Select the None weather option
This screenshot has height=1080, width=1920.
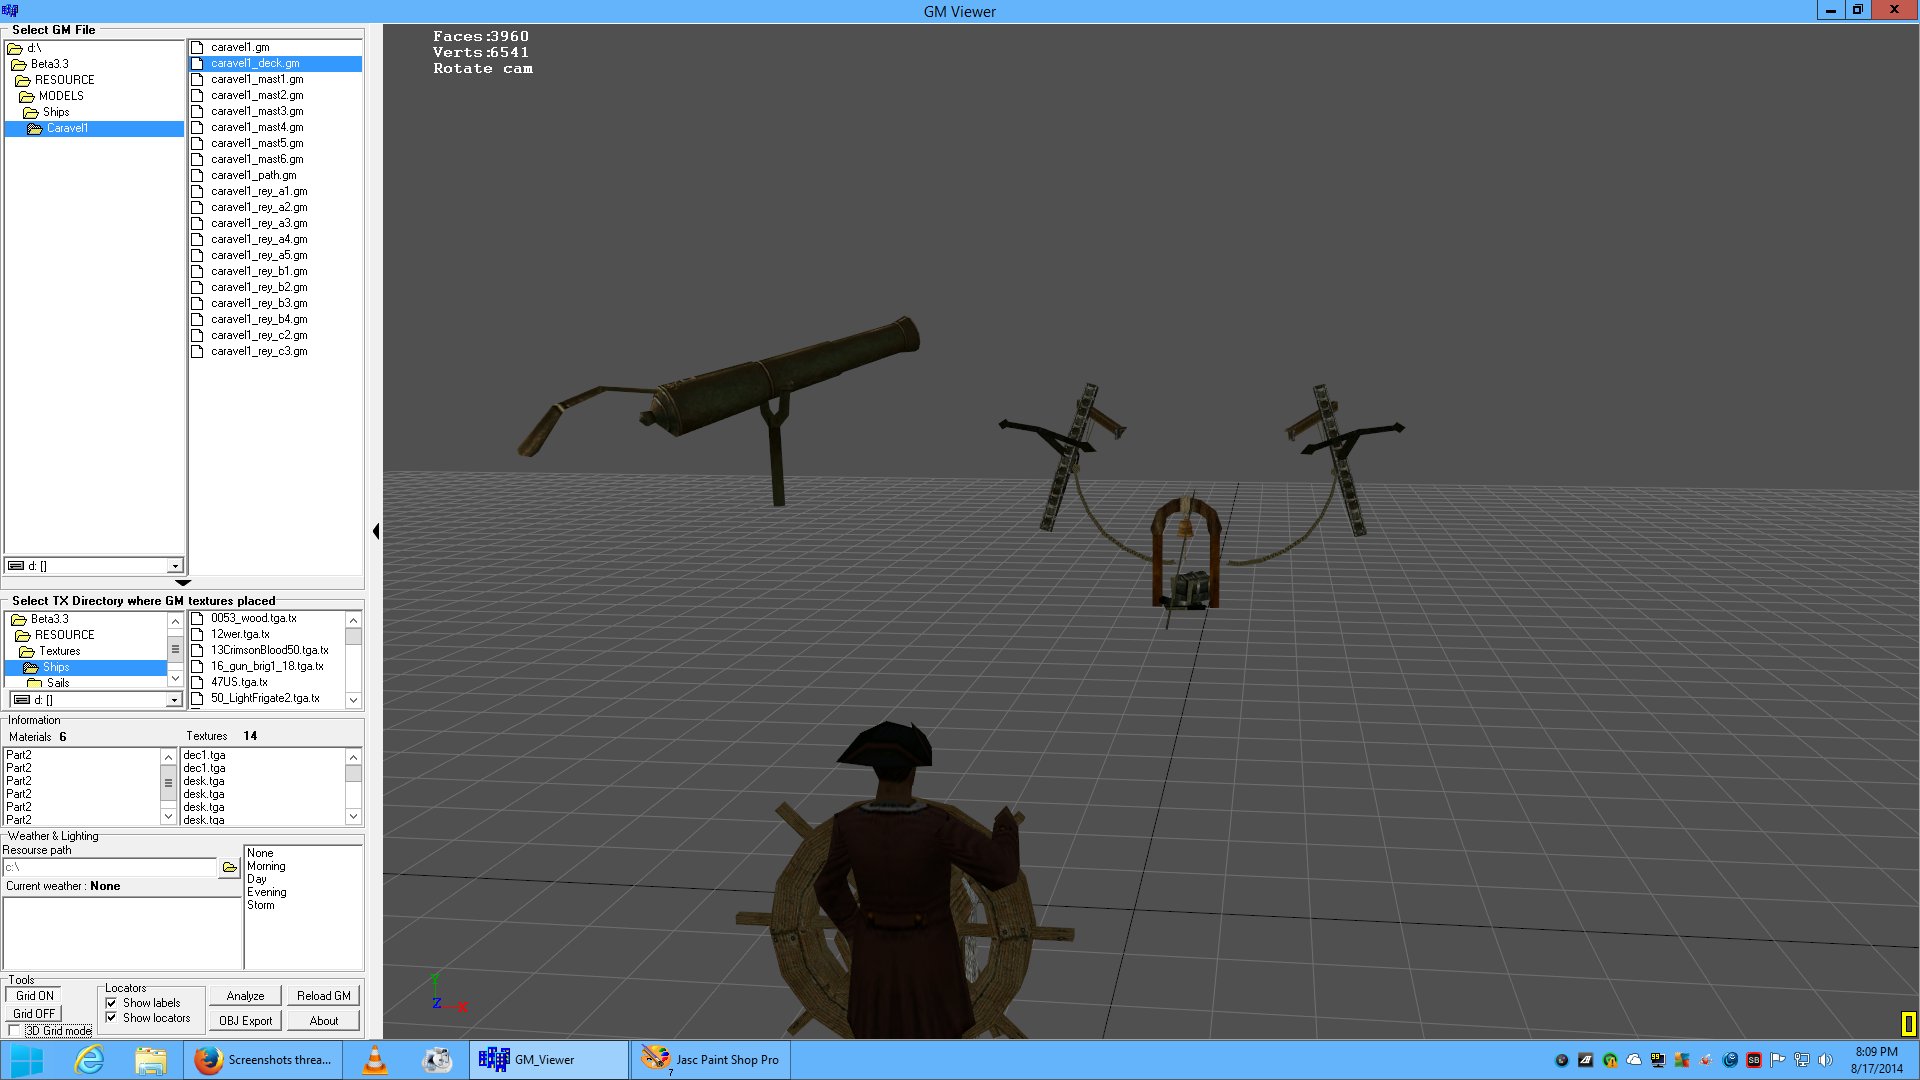[260, 854]
